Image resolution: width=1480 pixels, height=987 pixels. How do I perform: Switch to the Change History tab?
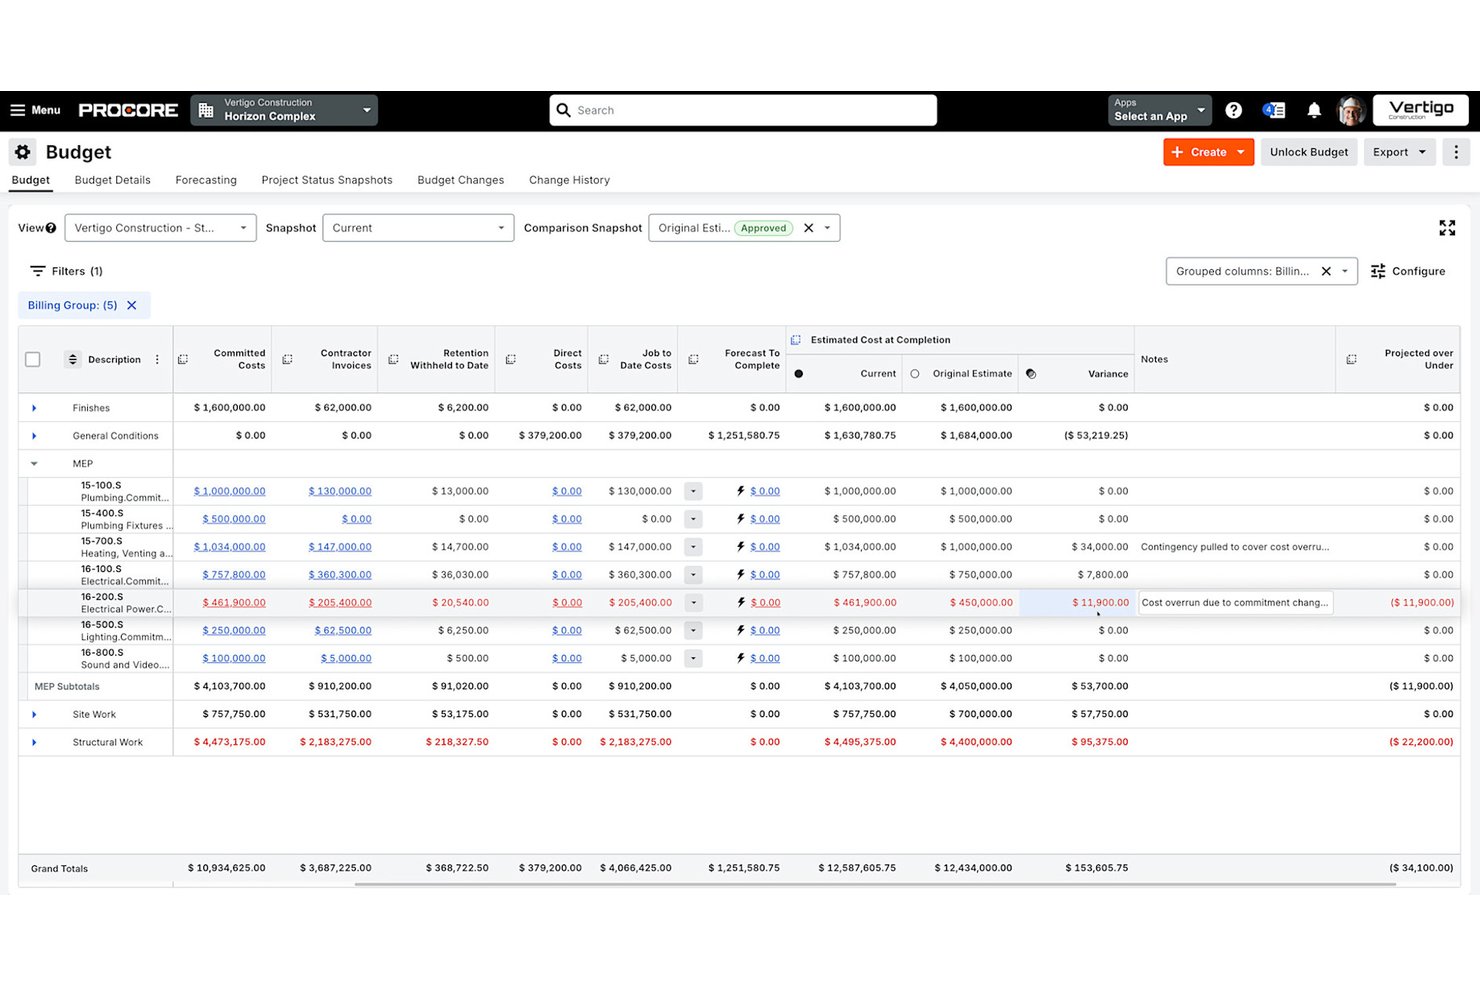569,180
